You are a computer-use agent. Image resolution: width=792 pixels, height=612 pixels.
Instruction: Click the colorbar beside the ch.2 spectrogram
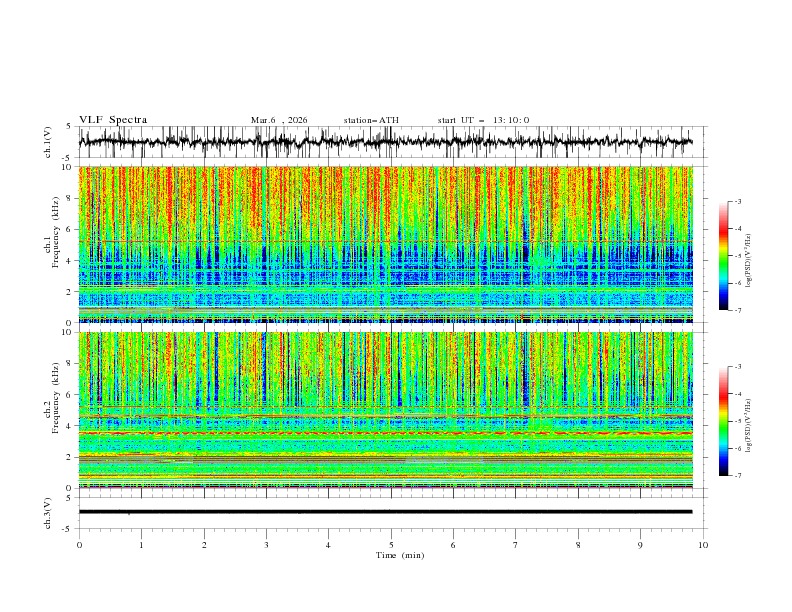click(x=724, y=421)
